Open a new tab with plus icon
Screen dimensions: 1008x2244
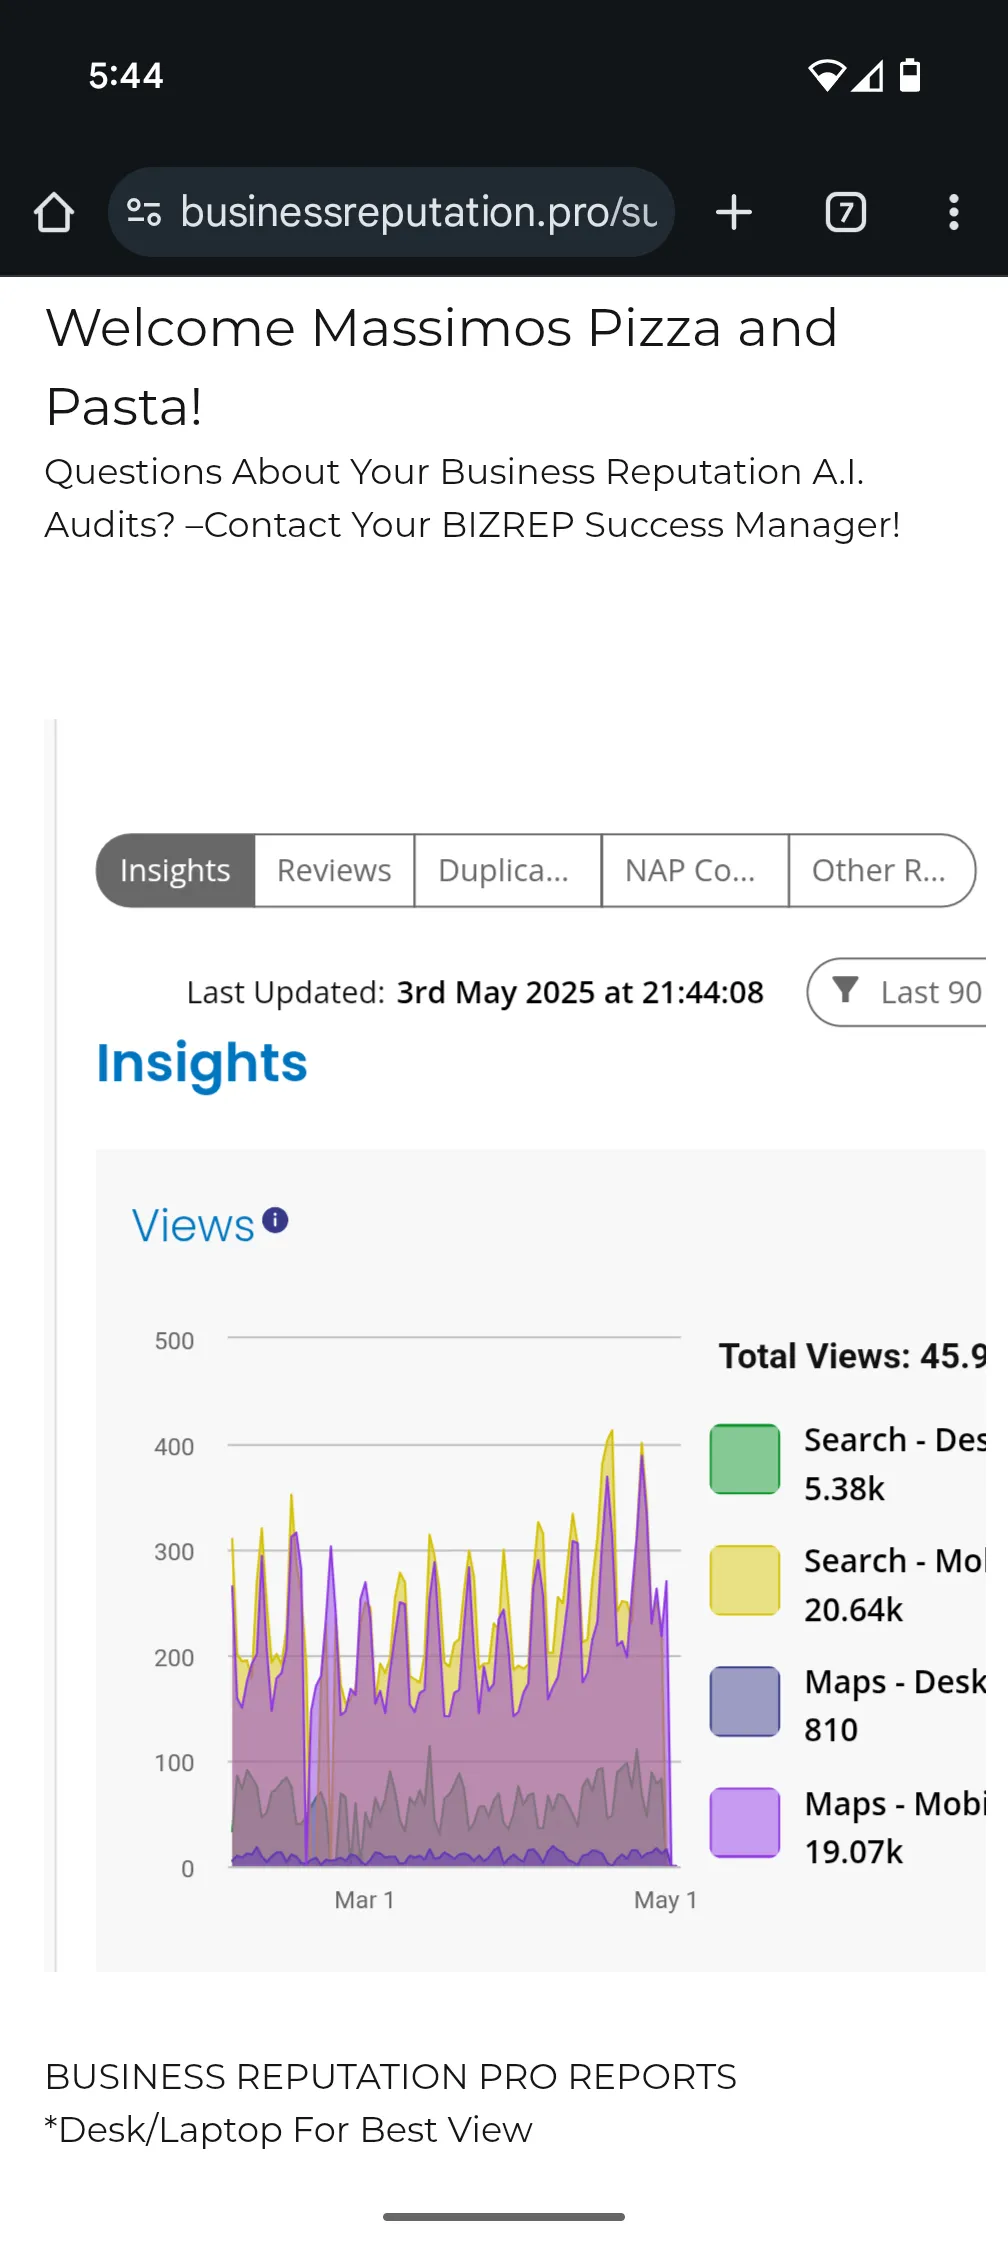pyautogui.click(x=734, y=212)
